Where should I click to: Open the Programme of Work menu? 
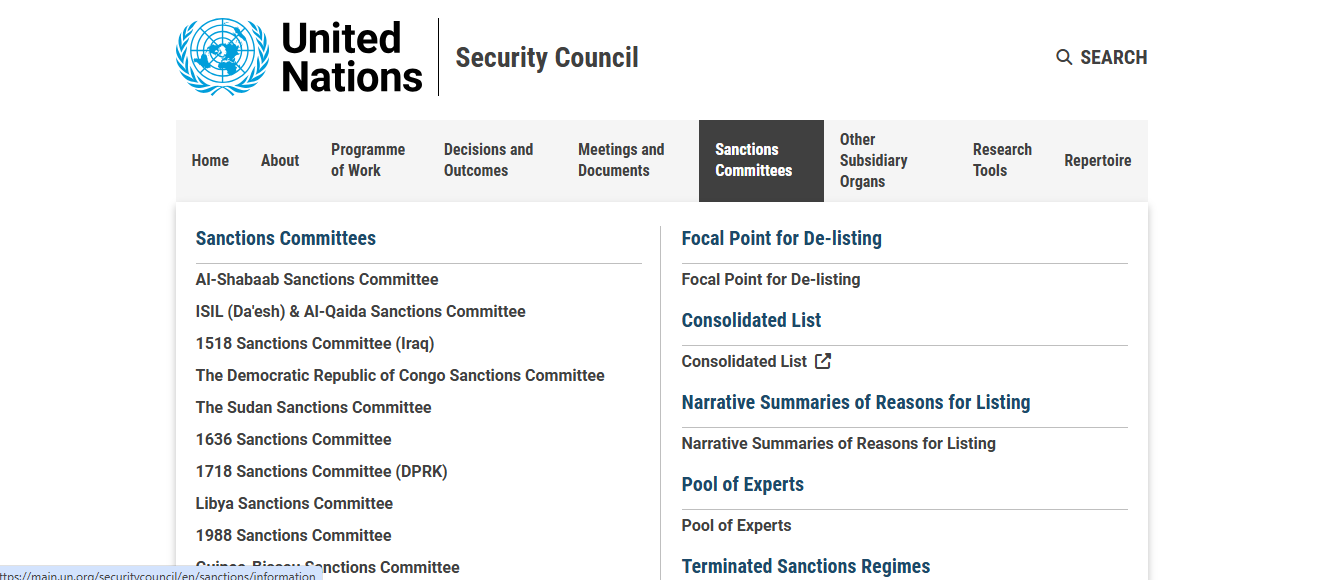coord(368,160)
